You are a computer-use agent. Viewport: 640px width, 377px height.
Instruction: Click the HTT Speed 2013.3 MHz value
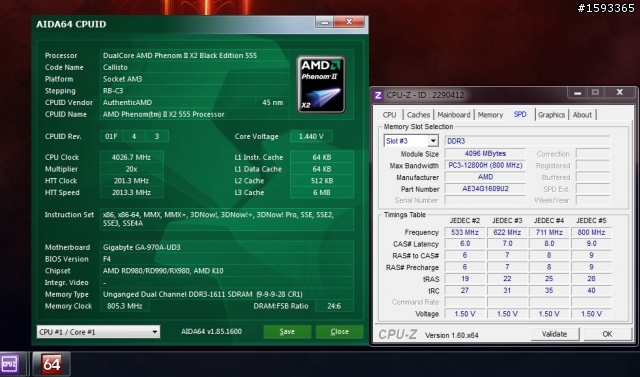point(131,193)
